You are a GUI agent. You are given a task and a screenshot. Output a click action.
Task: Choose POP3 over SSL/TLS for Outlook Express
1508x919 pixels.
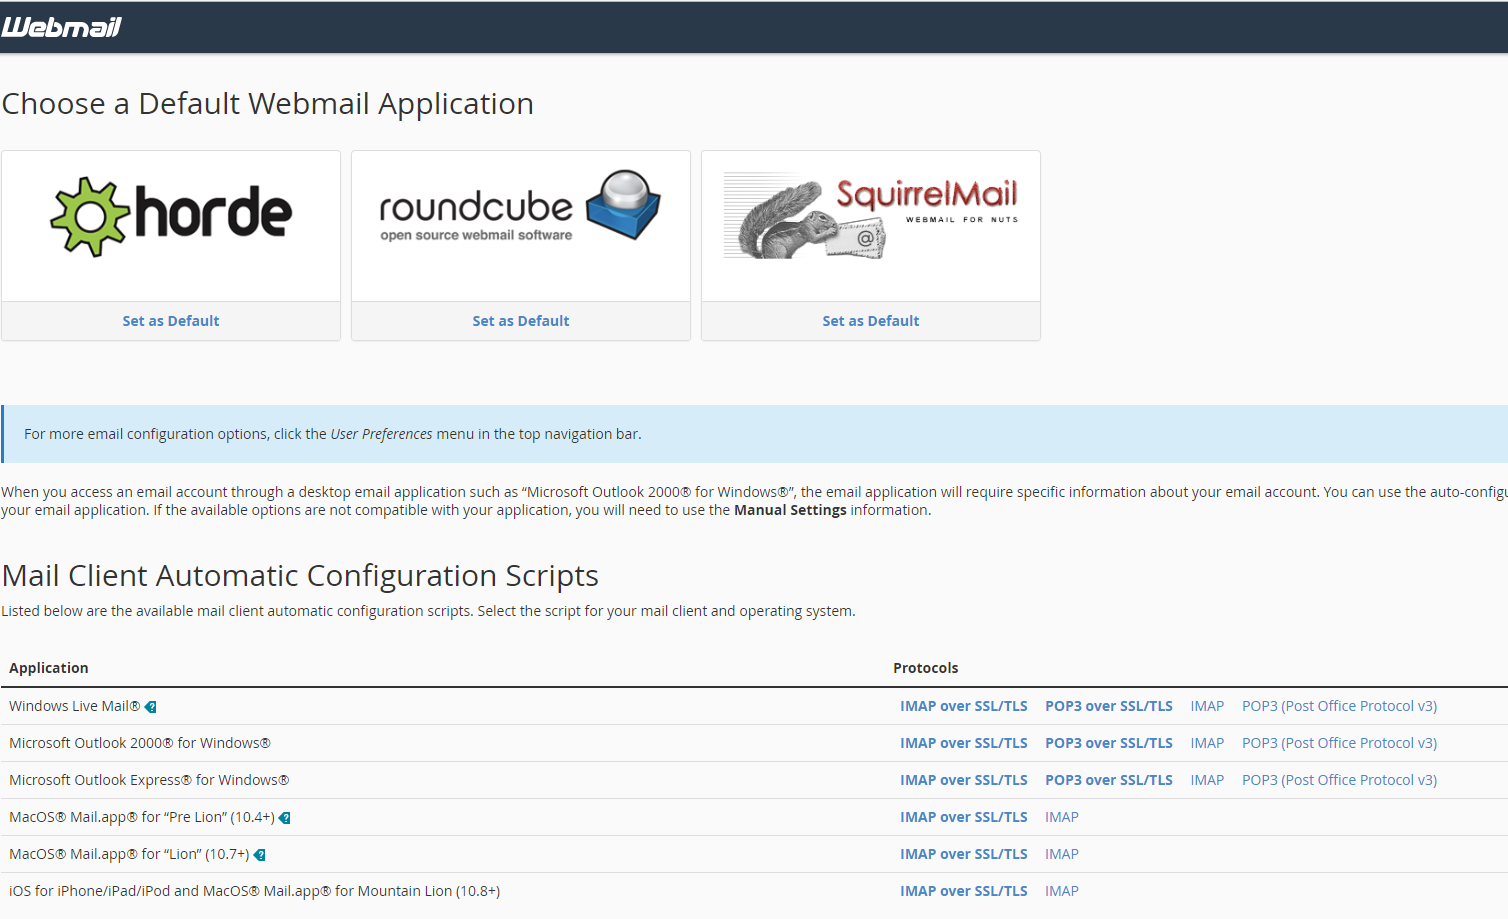click(1109, 780)
